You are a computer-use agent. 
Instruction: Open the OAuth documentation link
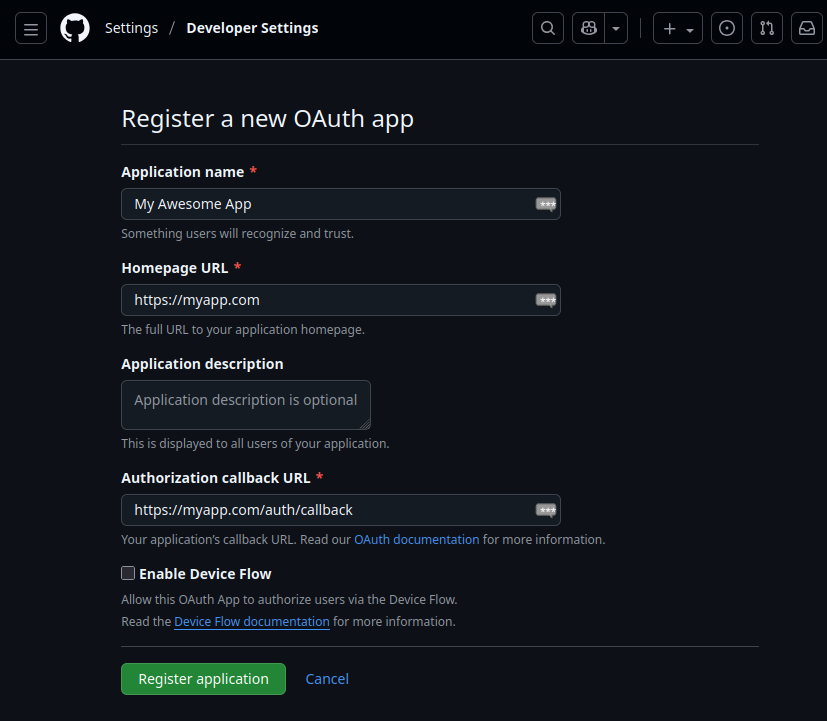[416, 539]
